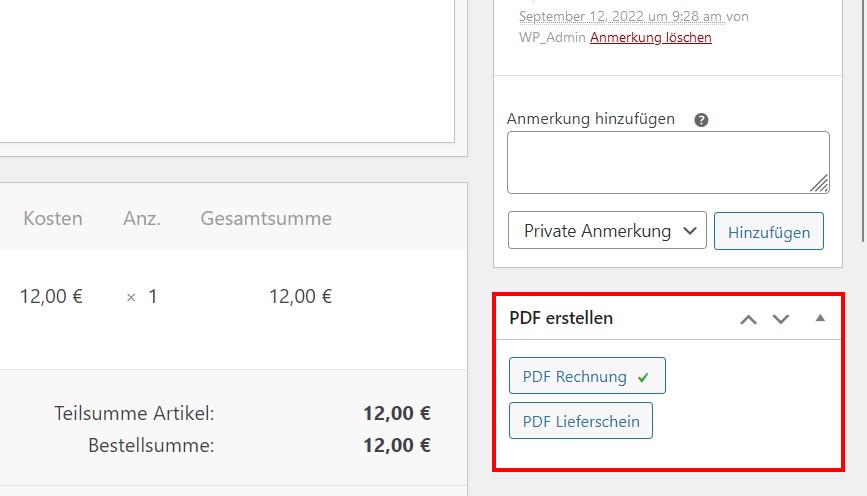Click the PDF Lieferschein button
This screenshot has height=496, width=867.
pyautogui.click(x=581, y=421)
